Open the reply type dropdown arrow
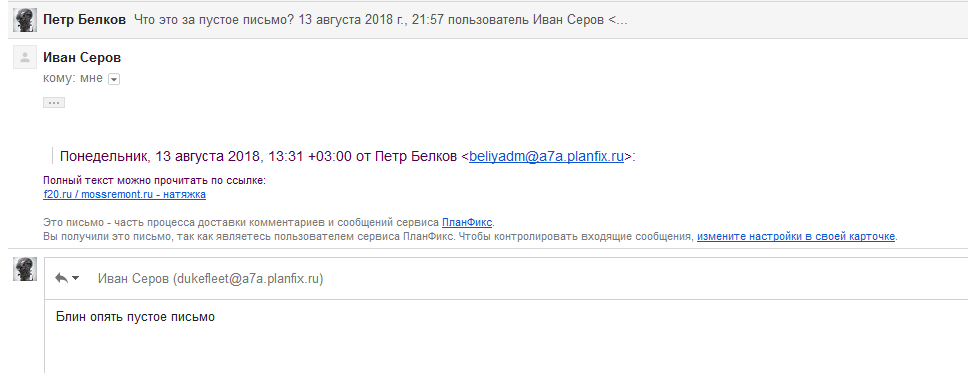 coord(76,279)
